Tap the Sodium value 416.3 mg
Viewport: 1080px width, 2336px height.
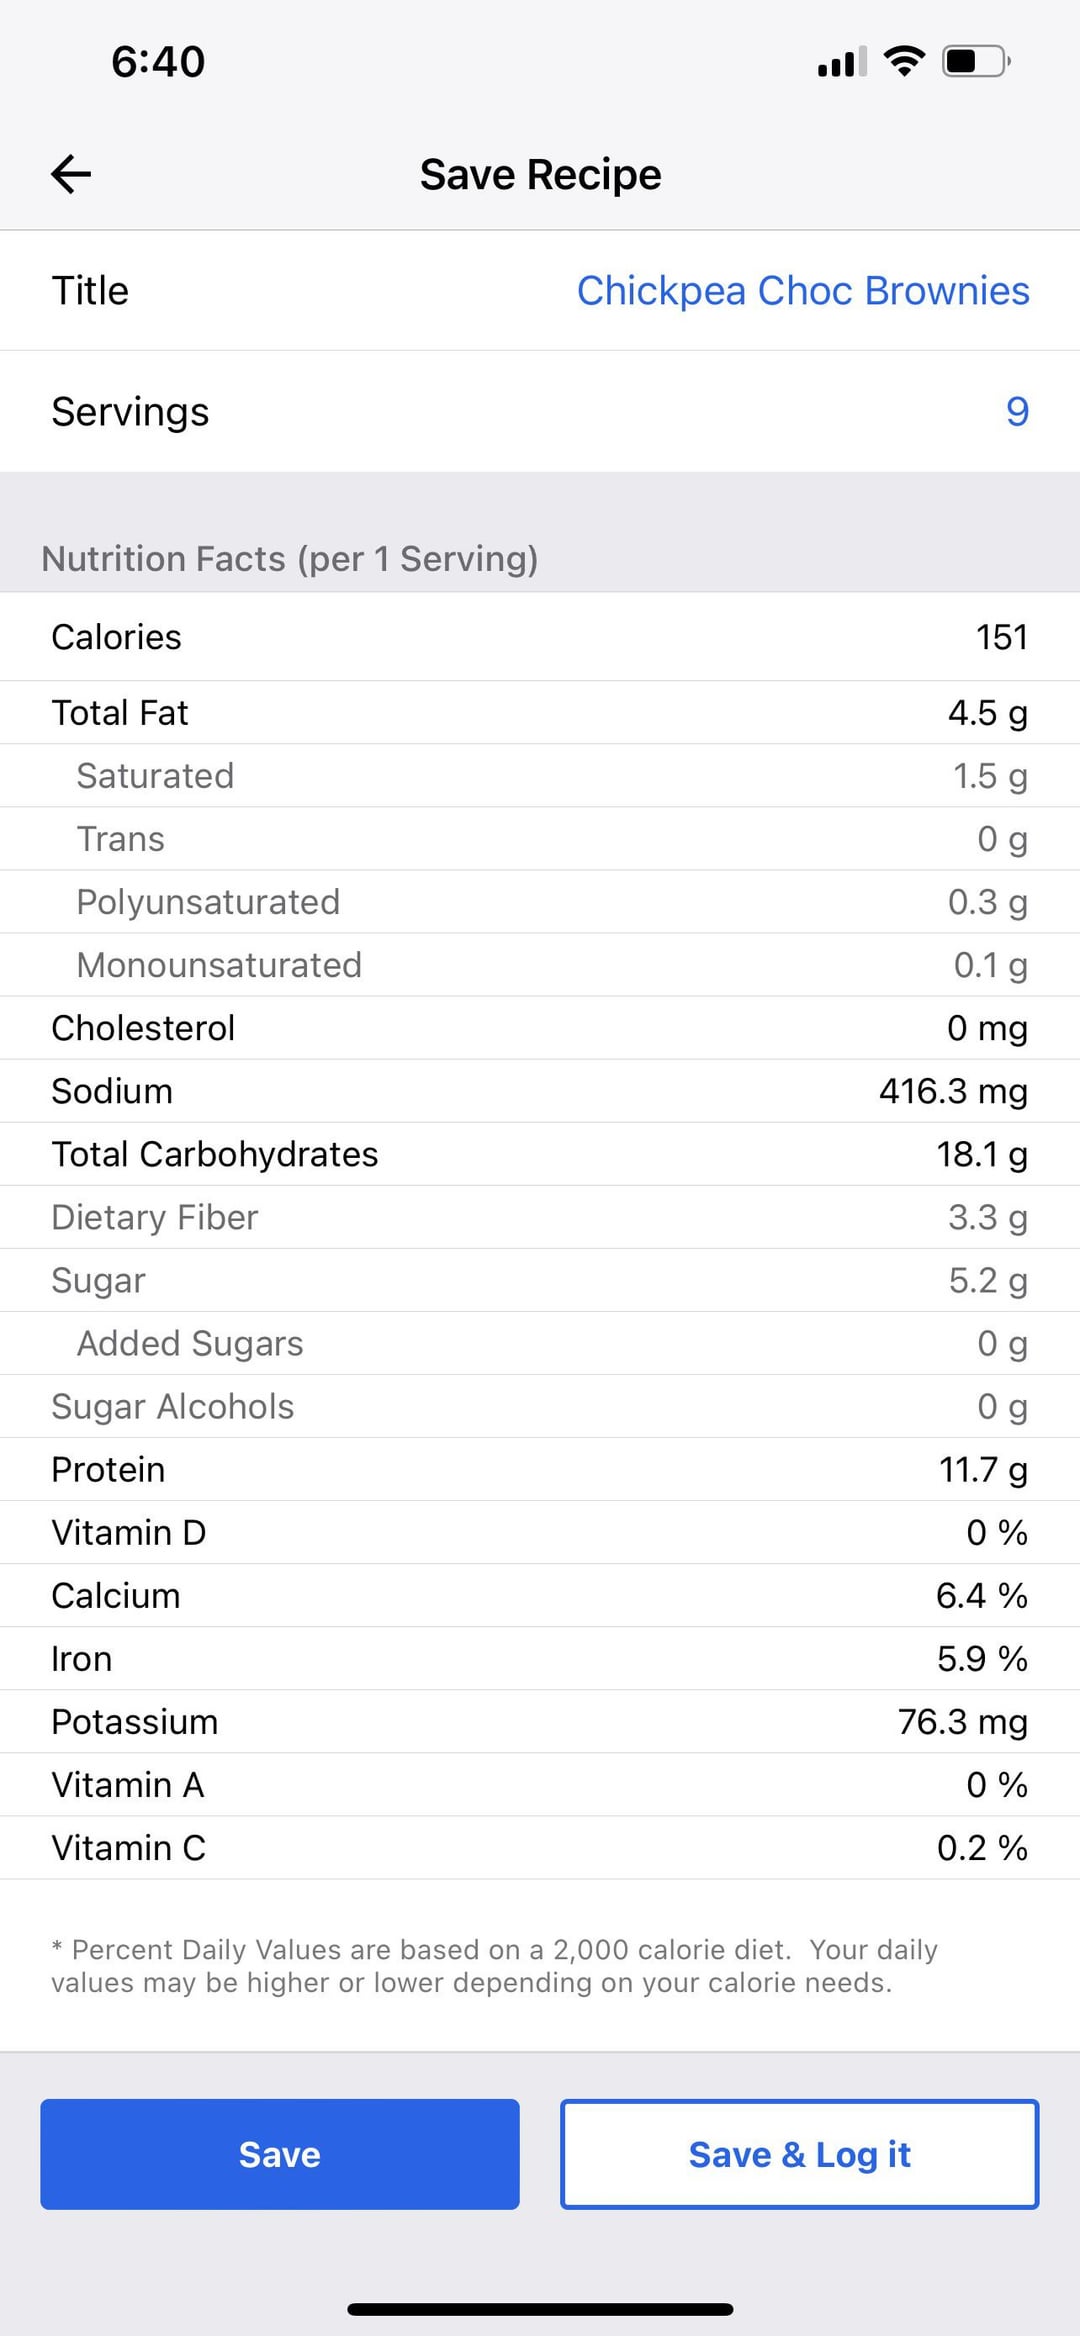952,1091
